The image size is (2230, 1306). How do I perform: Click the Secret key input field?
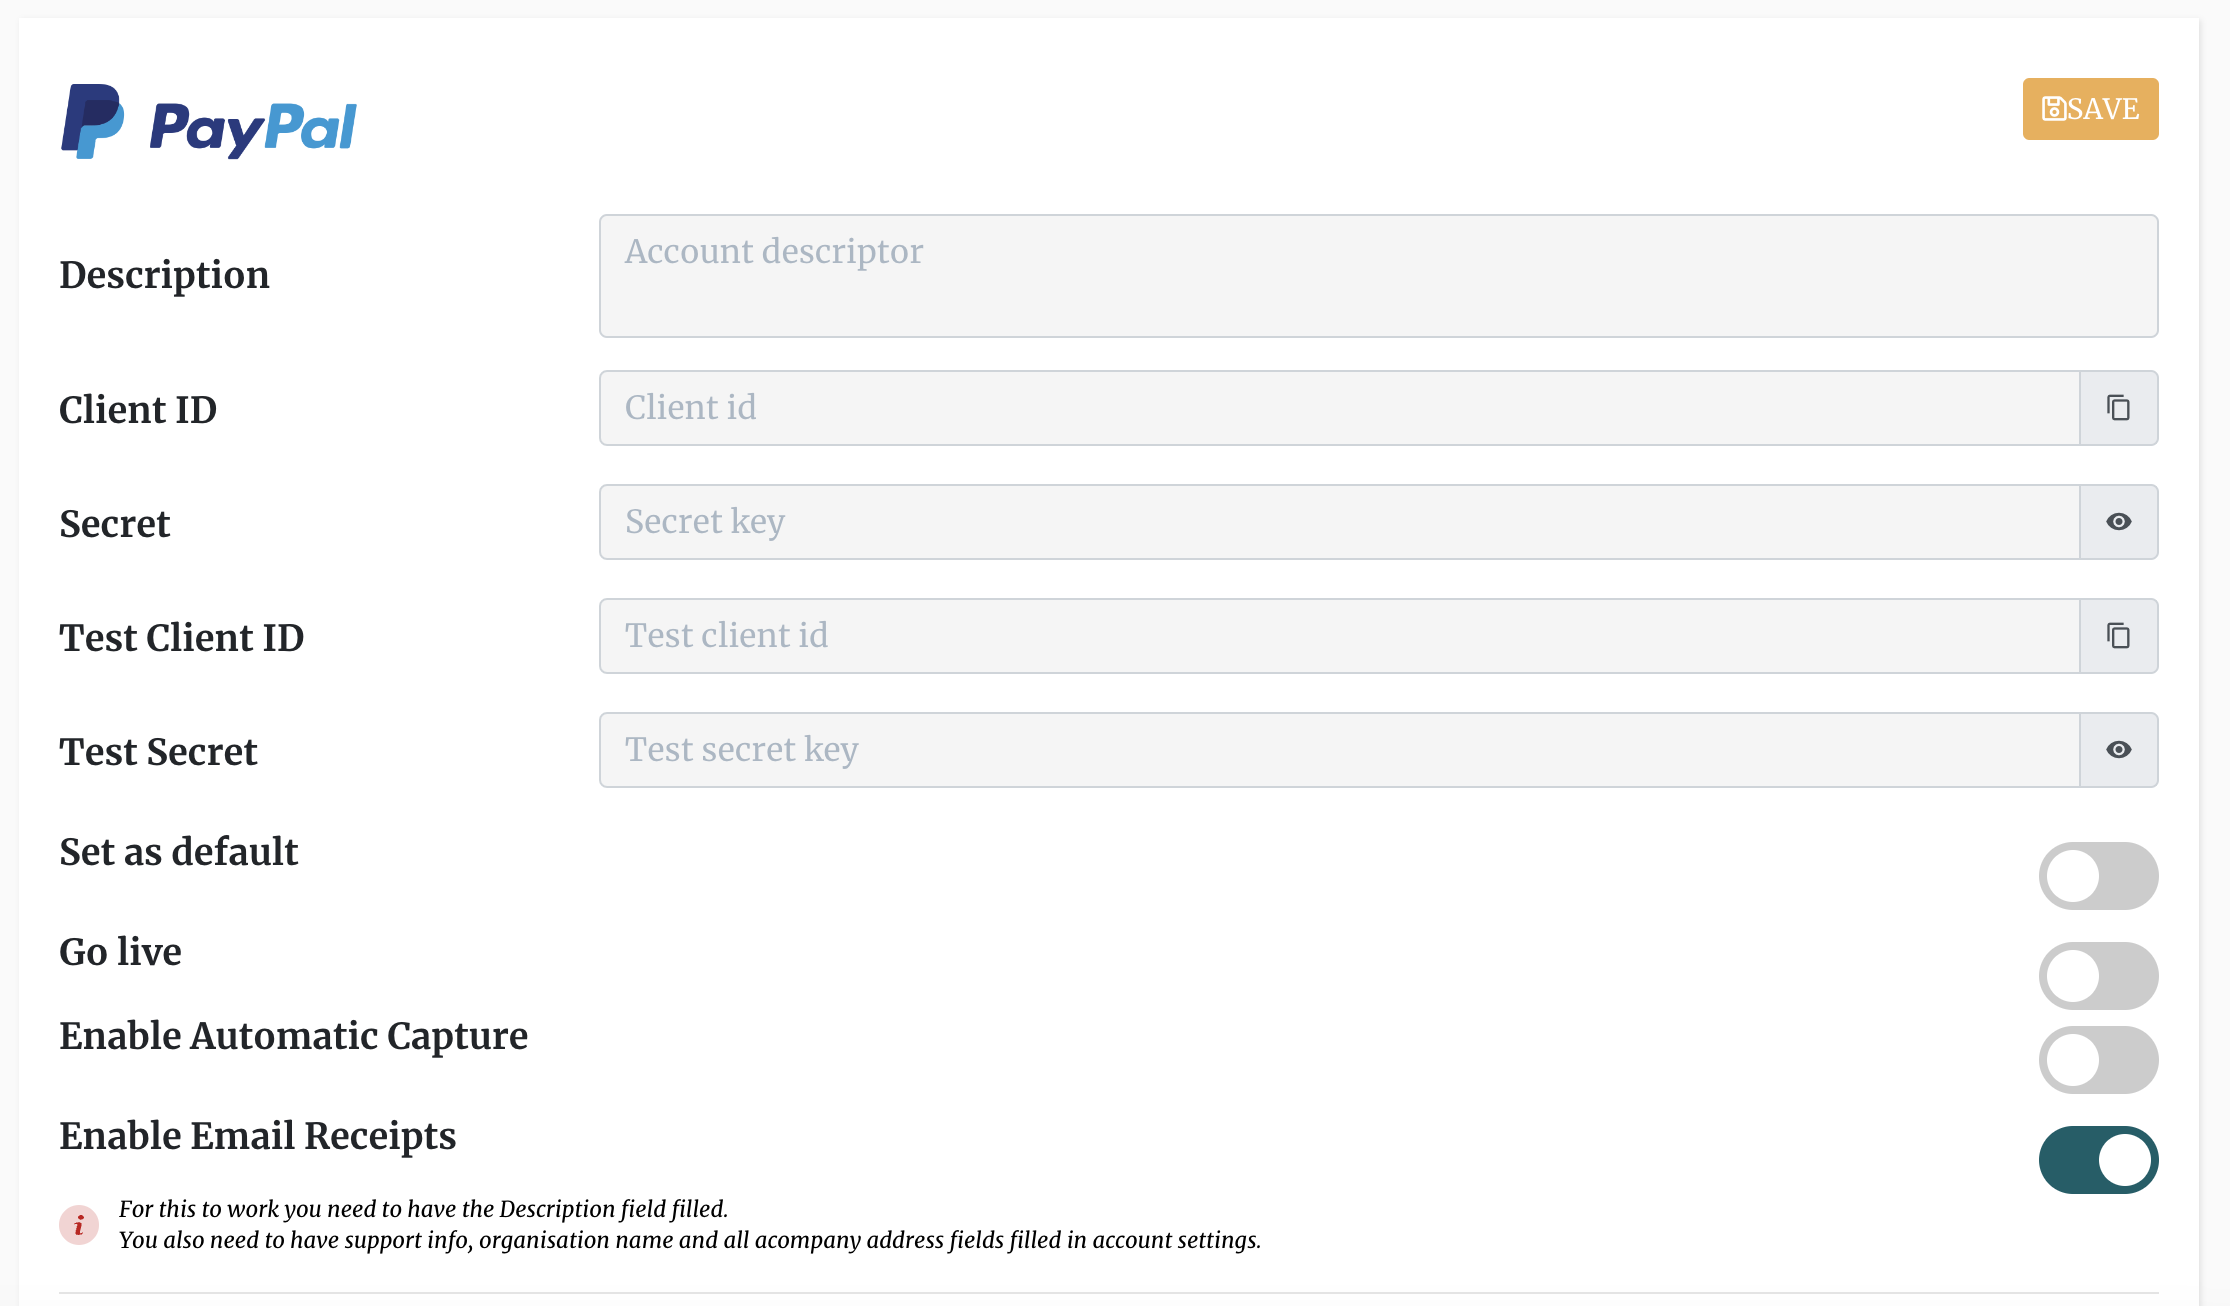point(1339,522)
